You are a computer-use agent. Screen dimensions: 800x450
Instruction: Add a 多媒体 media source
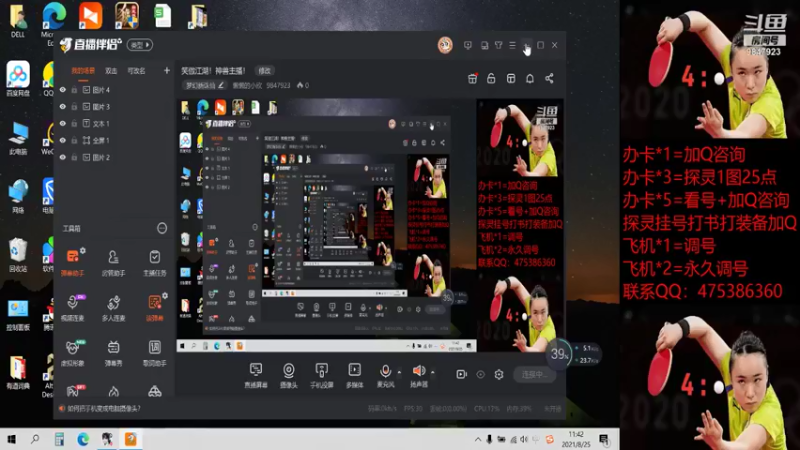tap(355, 375)
